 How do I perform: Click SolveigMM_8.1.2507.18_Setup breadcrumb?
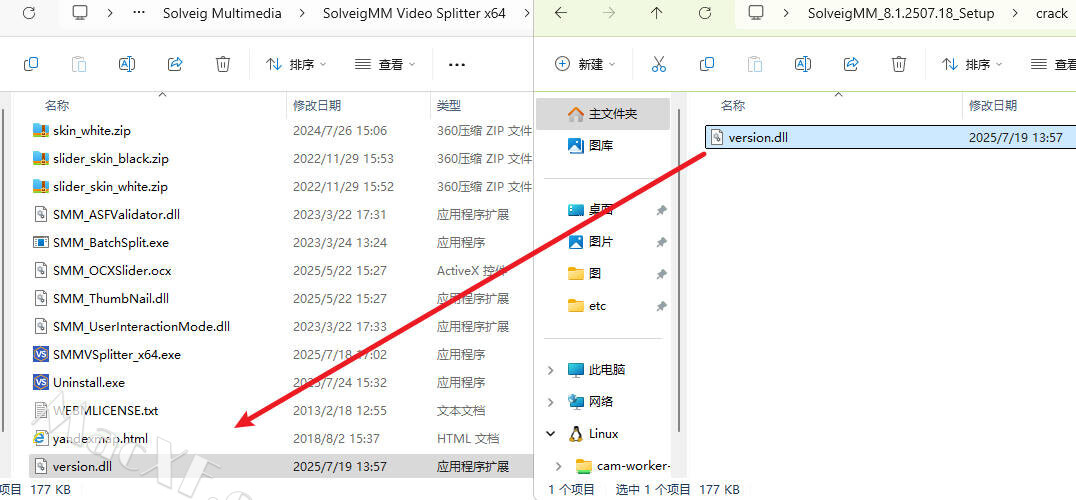pos(901,13)
